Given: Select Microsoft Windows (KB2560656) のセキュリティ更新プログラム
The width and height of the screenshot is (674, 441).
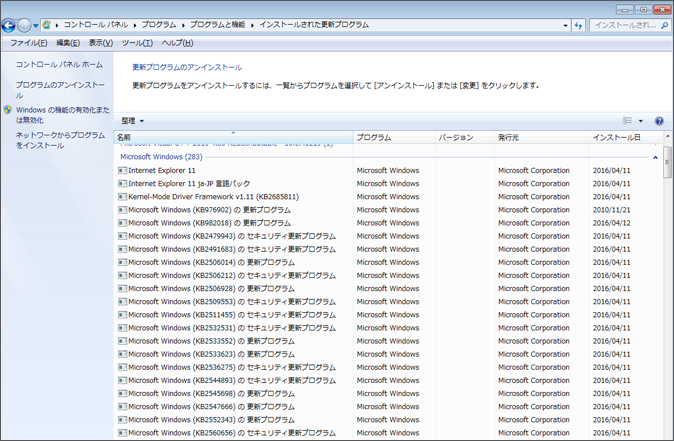Looking at the screenshot, I should pos(232,433).
